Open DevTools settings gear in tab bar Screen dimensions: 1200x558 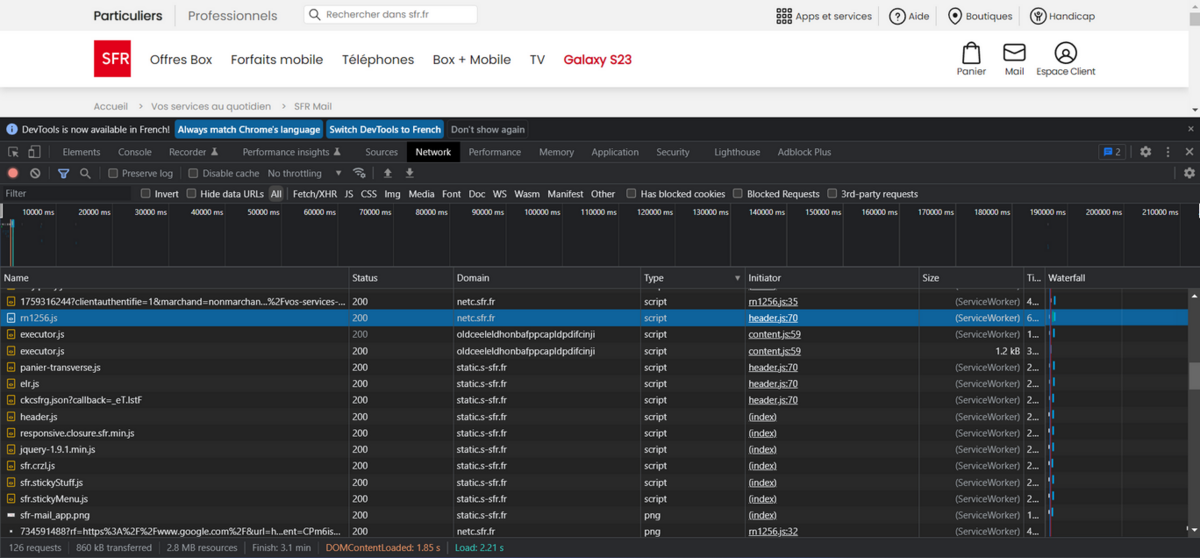[x=1146, y=152]
